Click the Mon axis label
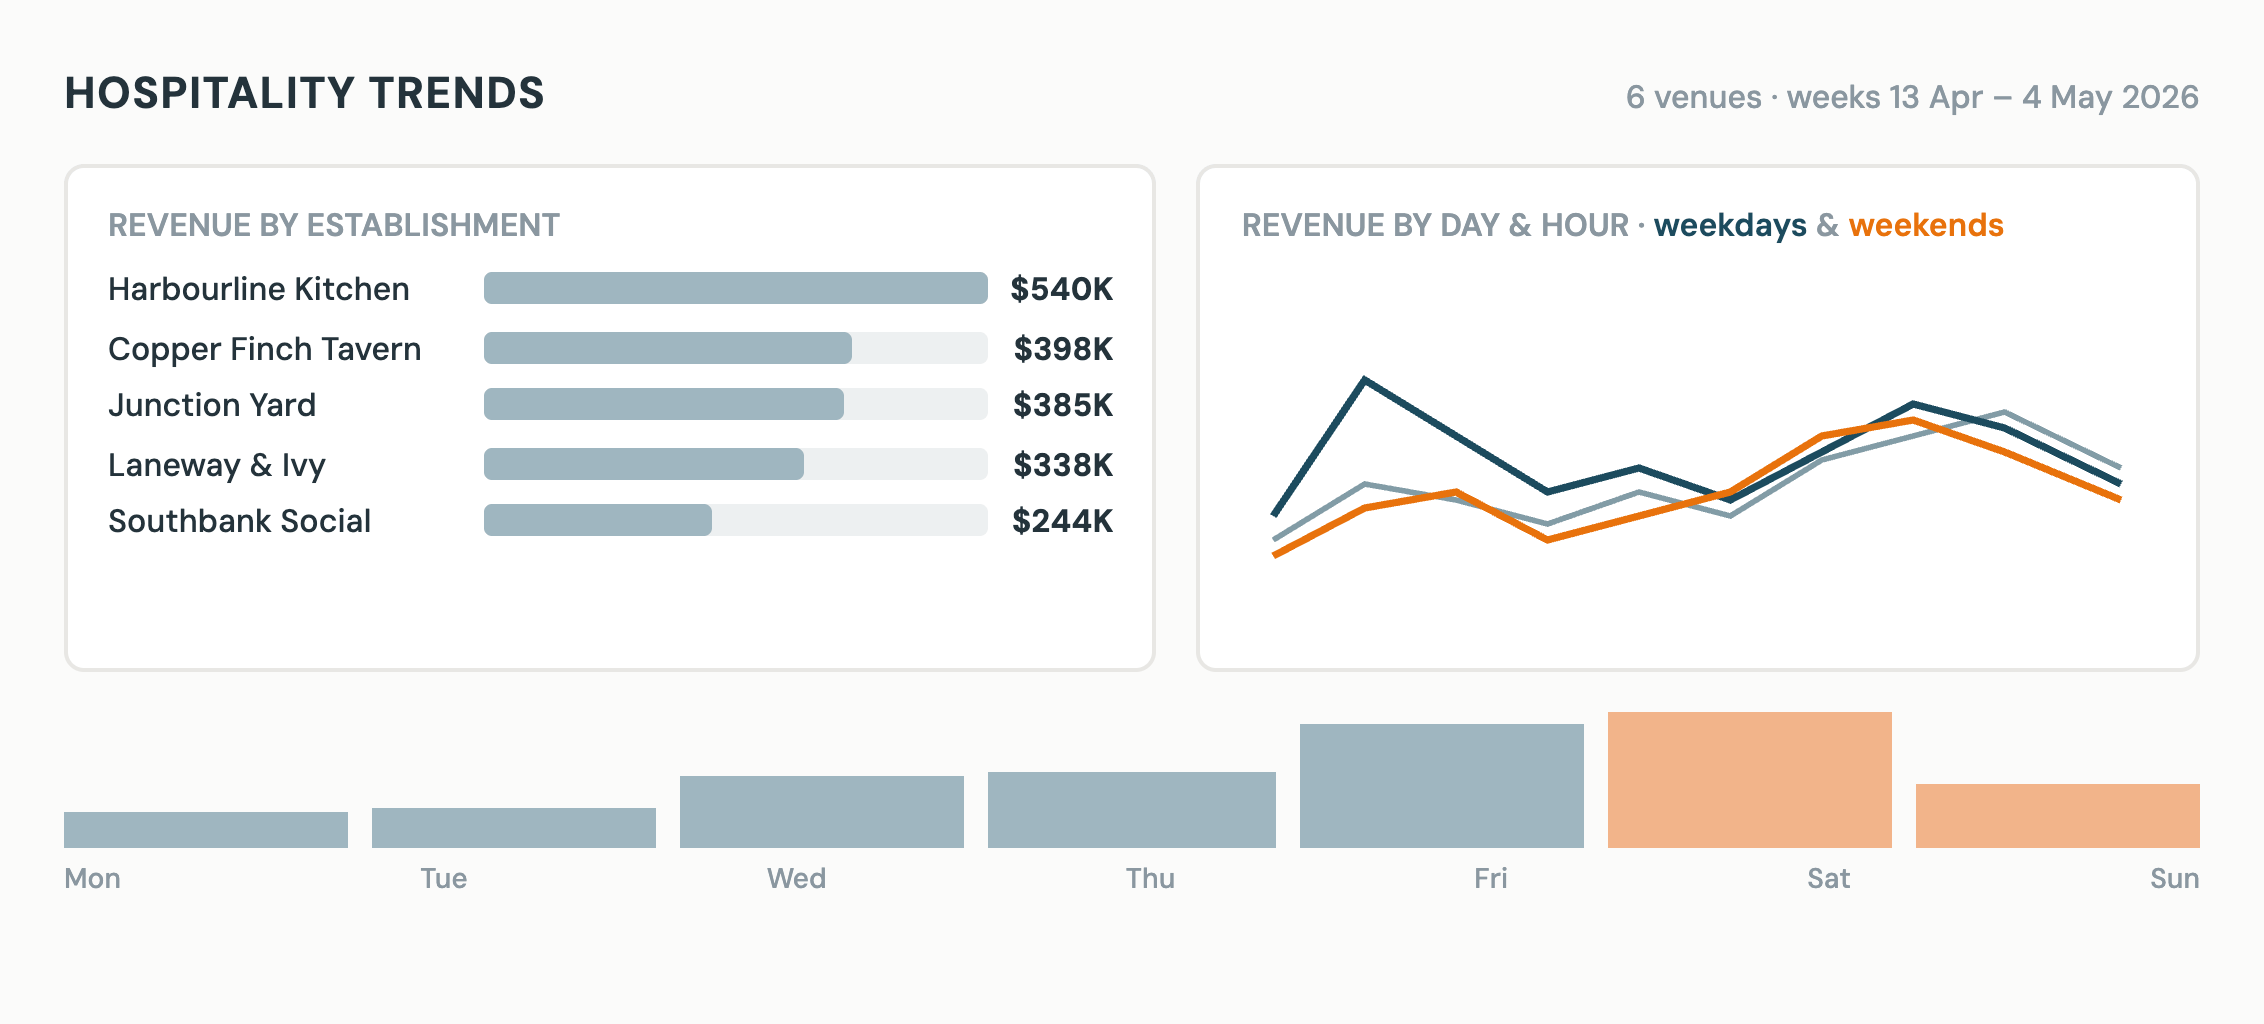Viewport: 2264px width, 1024px height. point(92,878)
